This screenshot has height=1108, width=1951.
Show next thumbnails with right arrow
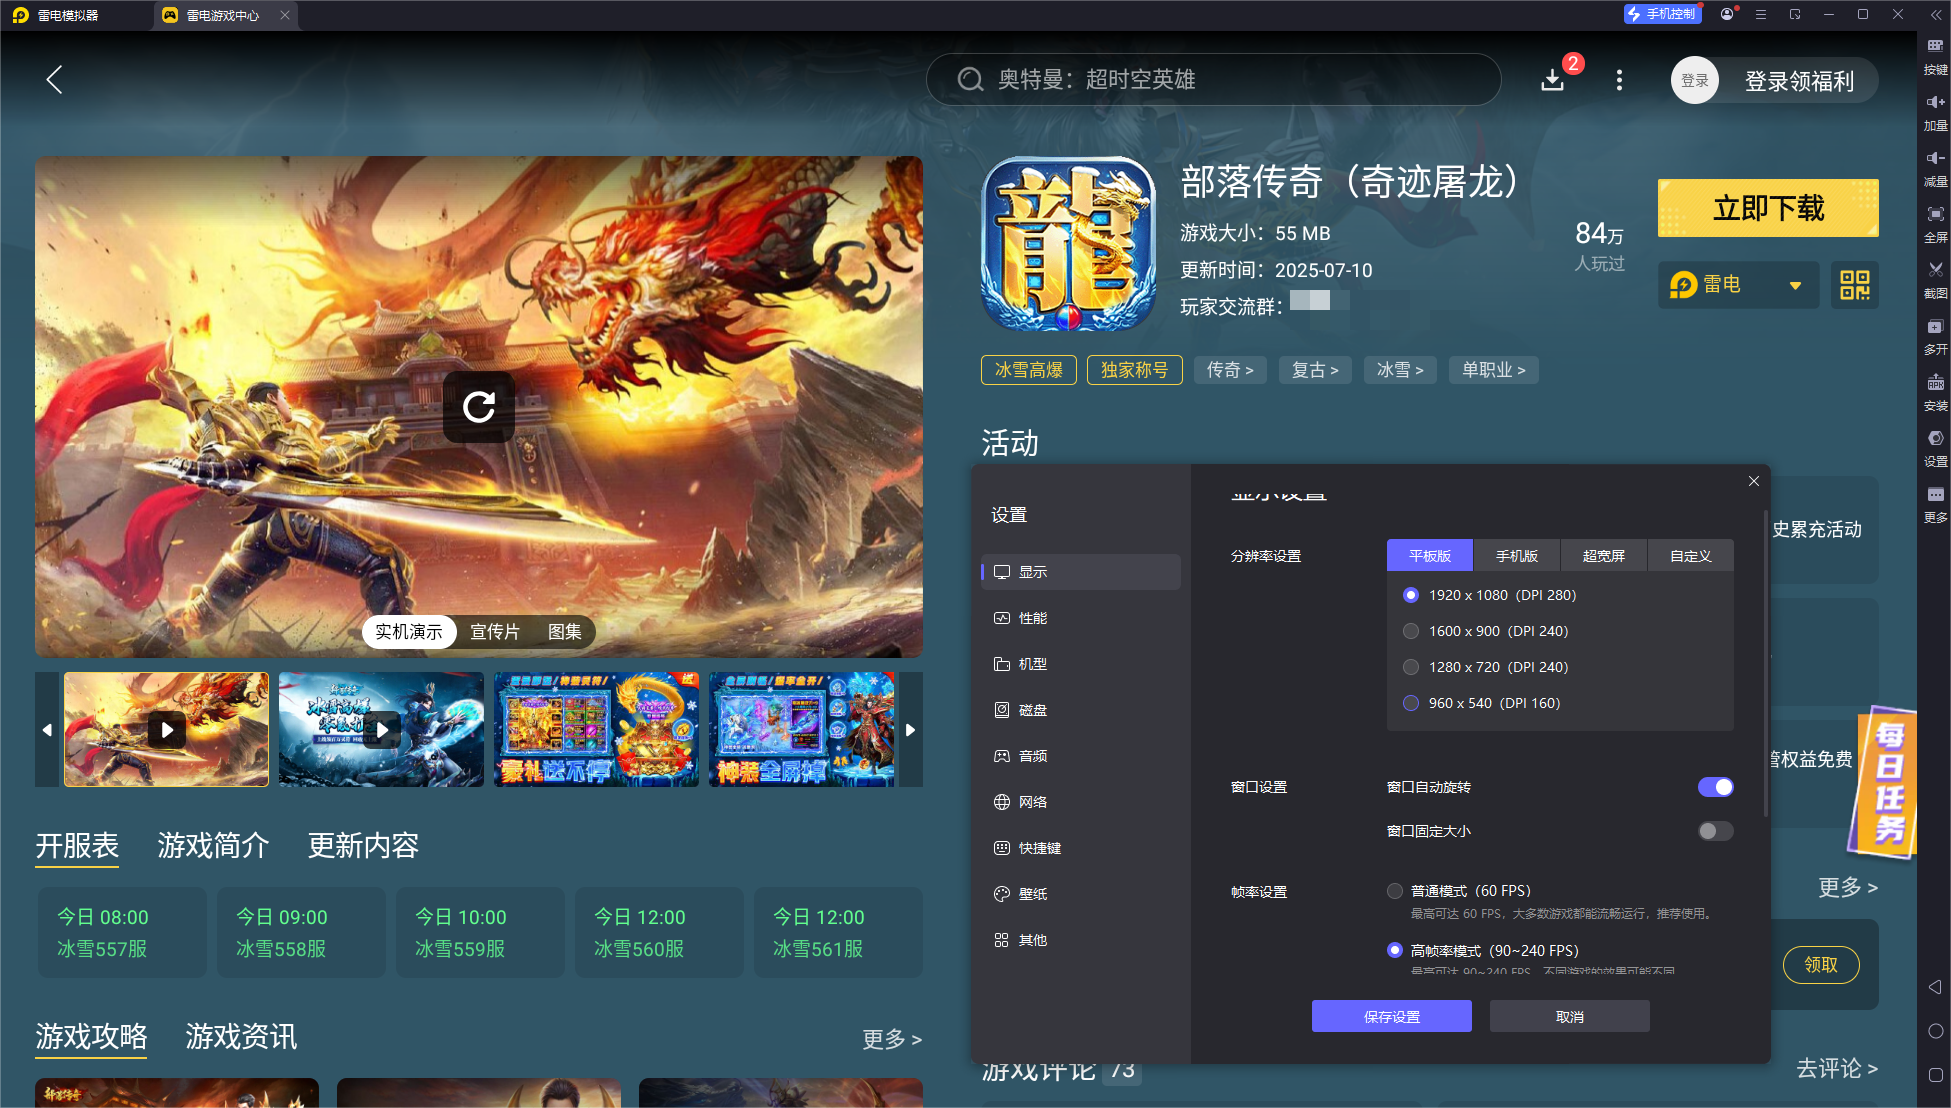(910, 730)
